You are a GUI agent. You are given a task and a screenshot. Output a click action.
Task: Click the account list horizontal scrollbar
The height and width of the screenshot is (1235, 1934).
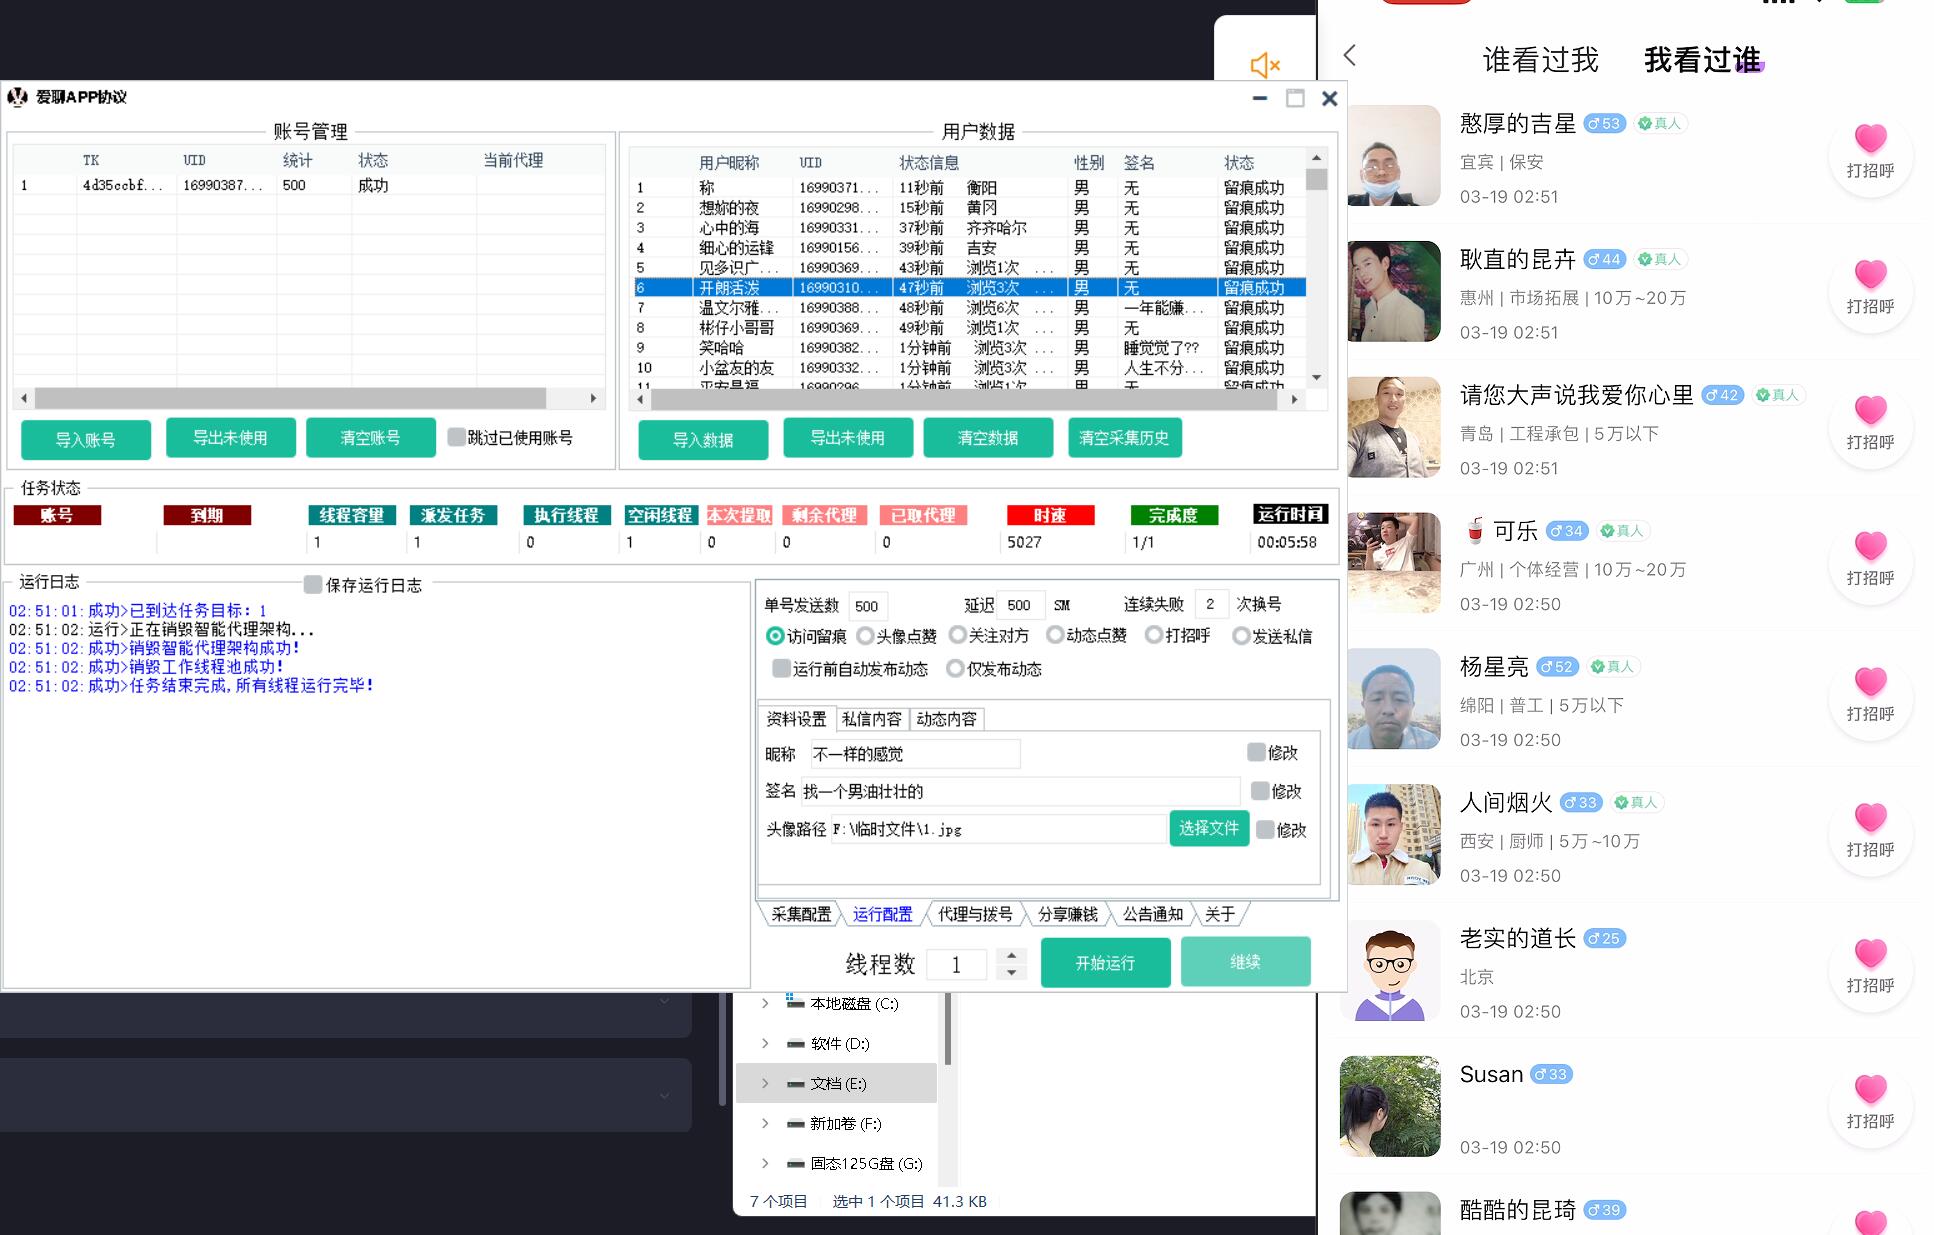tap(290, 398)
